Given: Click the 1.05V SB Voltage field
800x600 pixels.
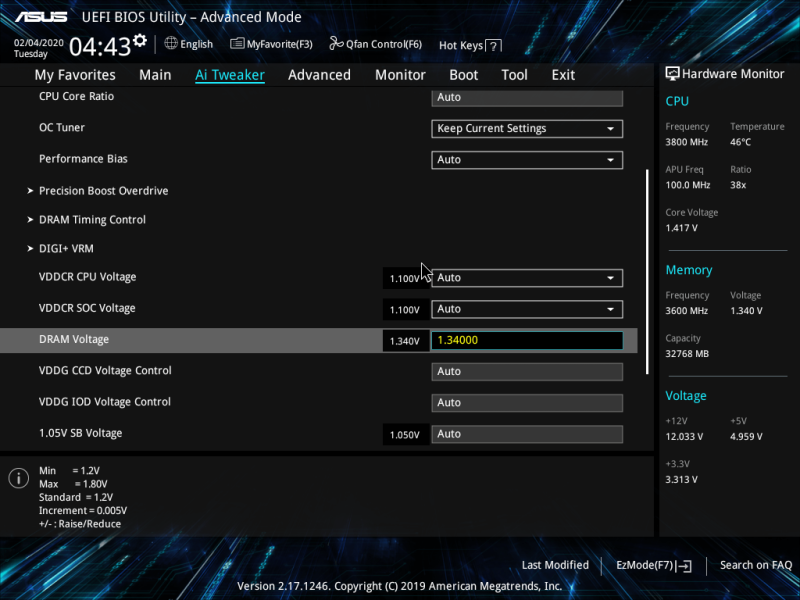Looking at the screenshot, I should 527,434.
